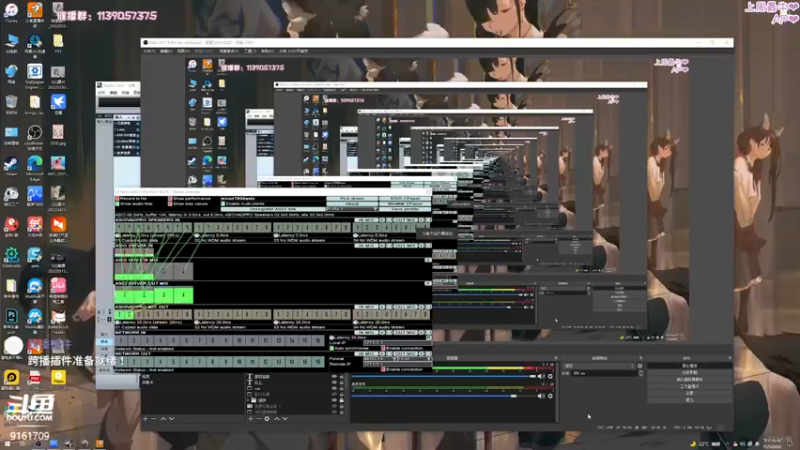The image size is (800, 450).
Task: Select the Wallpaper Engine desktop icon
Action: click(x=35, y=72)
